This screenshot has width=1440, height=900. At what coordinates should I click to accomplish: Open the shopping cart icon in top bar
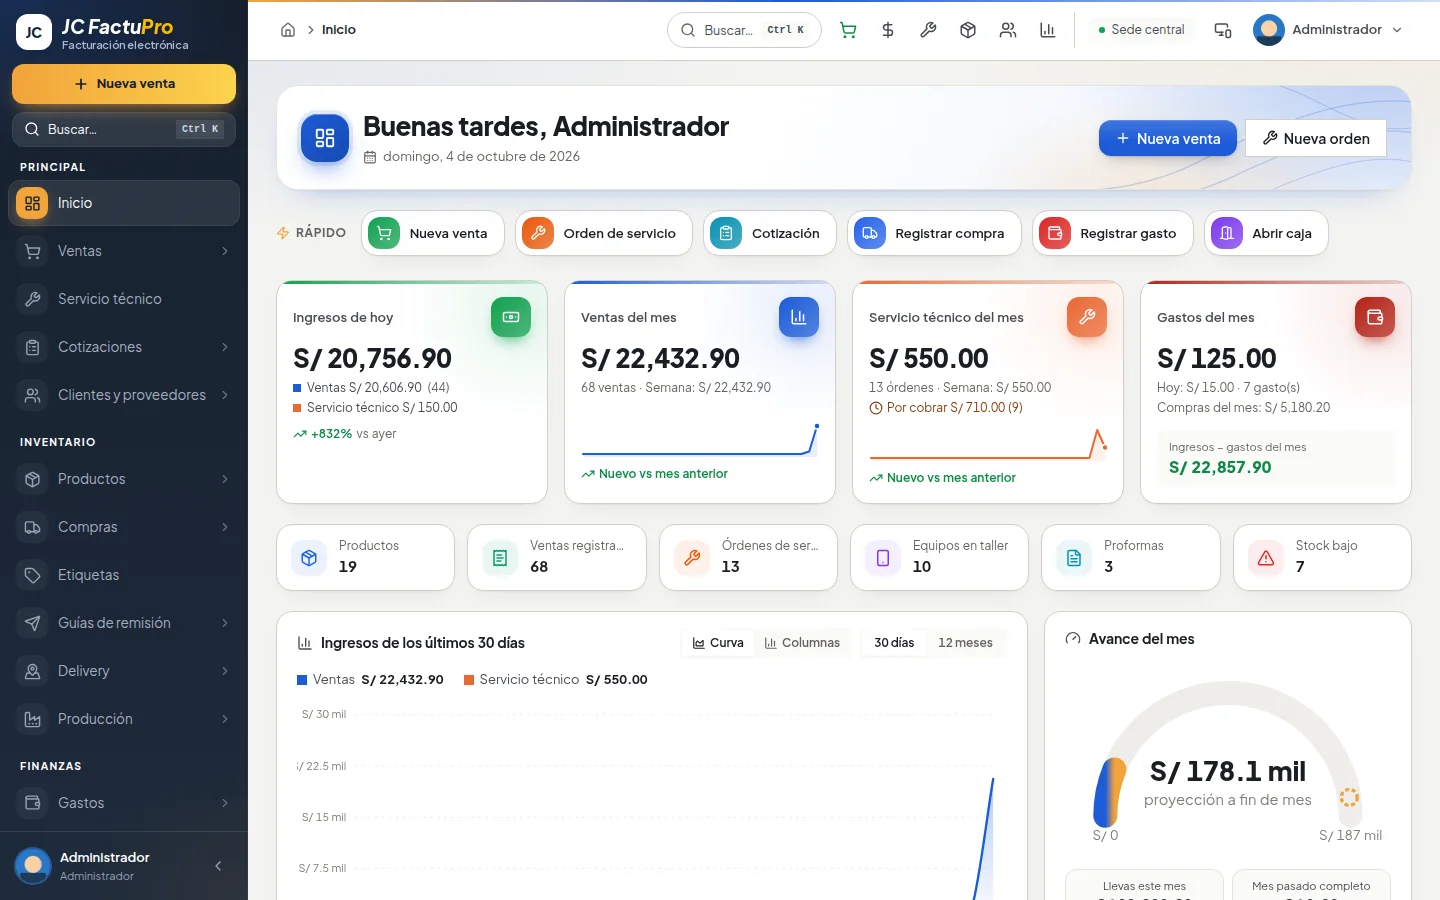point(848,30)
